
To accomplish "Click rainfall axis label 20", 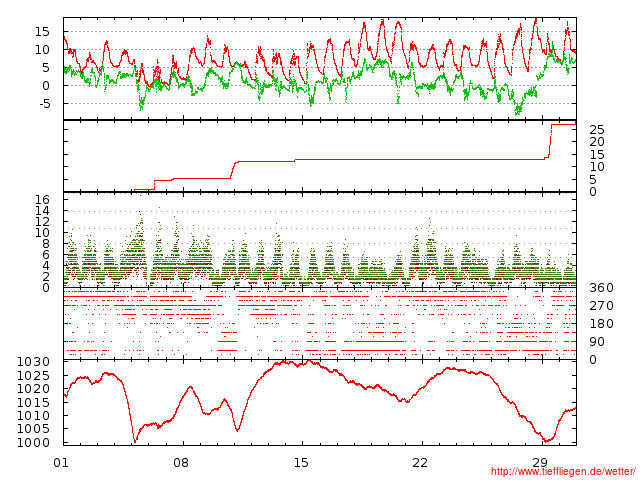I will point(597,142).
